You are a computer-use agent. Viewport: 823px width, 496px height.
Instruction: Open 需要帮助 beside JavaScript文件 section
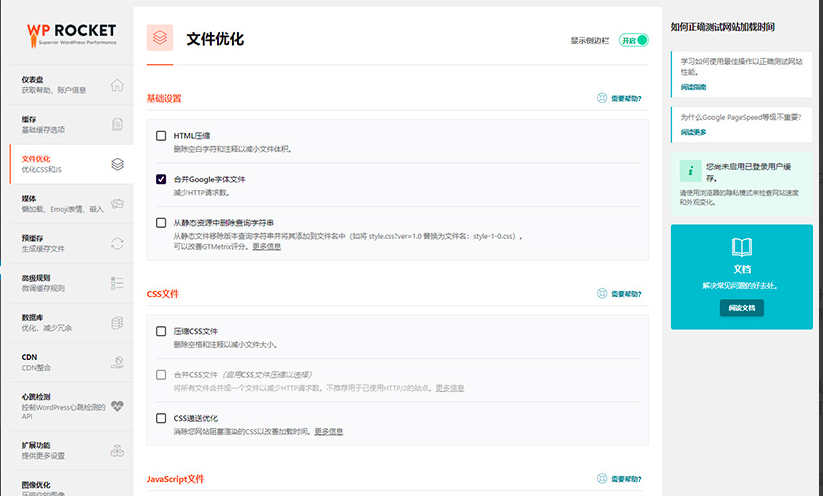619,479
